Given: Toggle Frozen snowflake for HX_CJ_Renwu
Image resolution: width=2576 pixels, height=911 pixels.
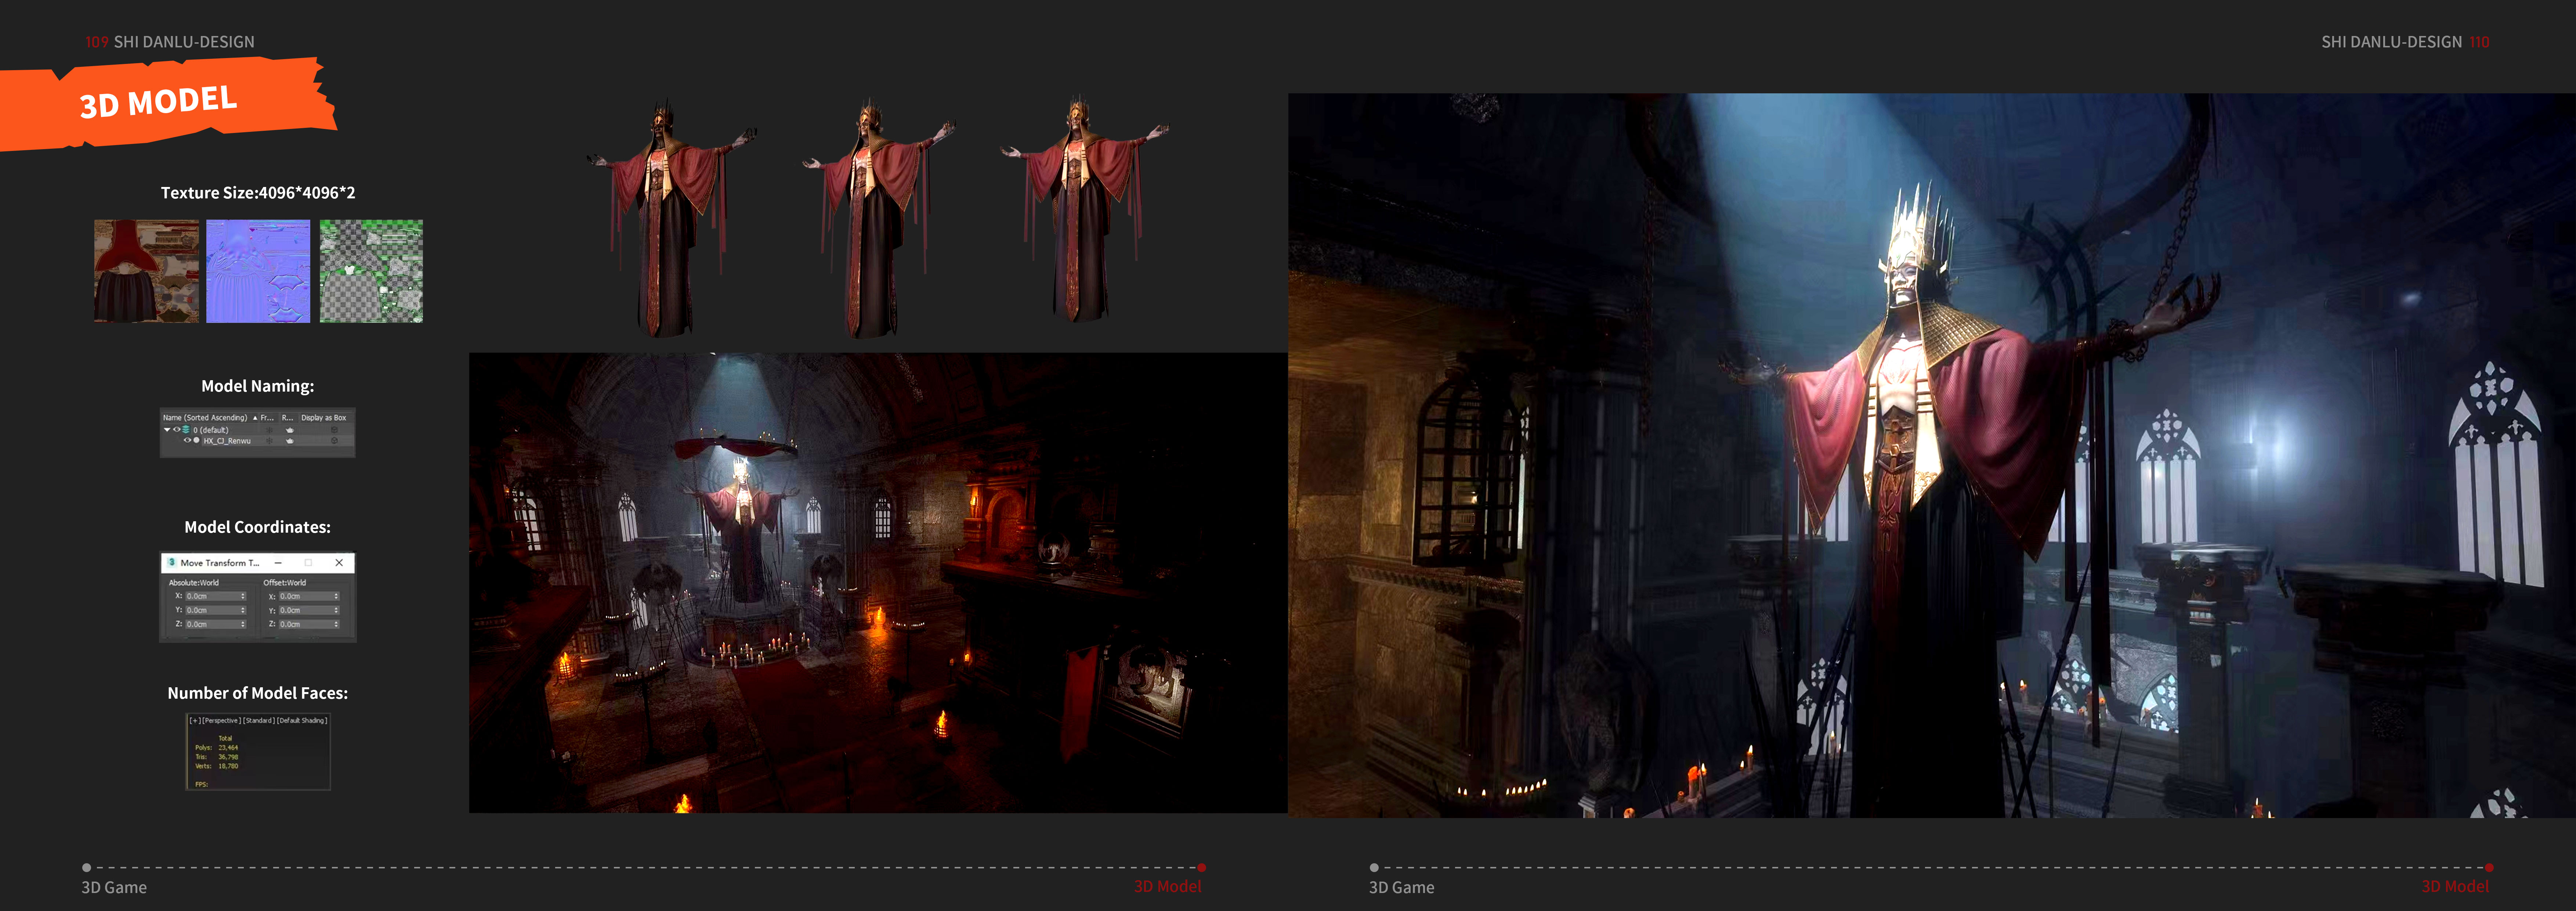Looking at the screenshot, I should coord(270,441).
